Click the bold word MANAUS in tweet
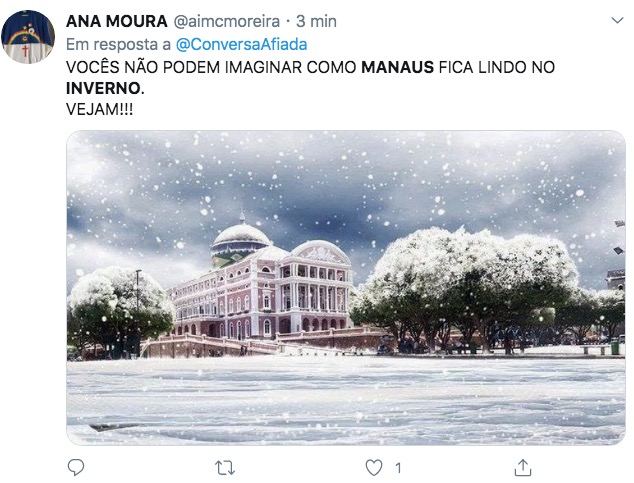The image size is (634, 483). 397,67
